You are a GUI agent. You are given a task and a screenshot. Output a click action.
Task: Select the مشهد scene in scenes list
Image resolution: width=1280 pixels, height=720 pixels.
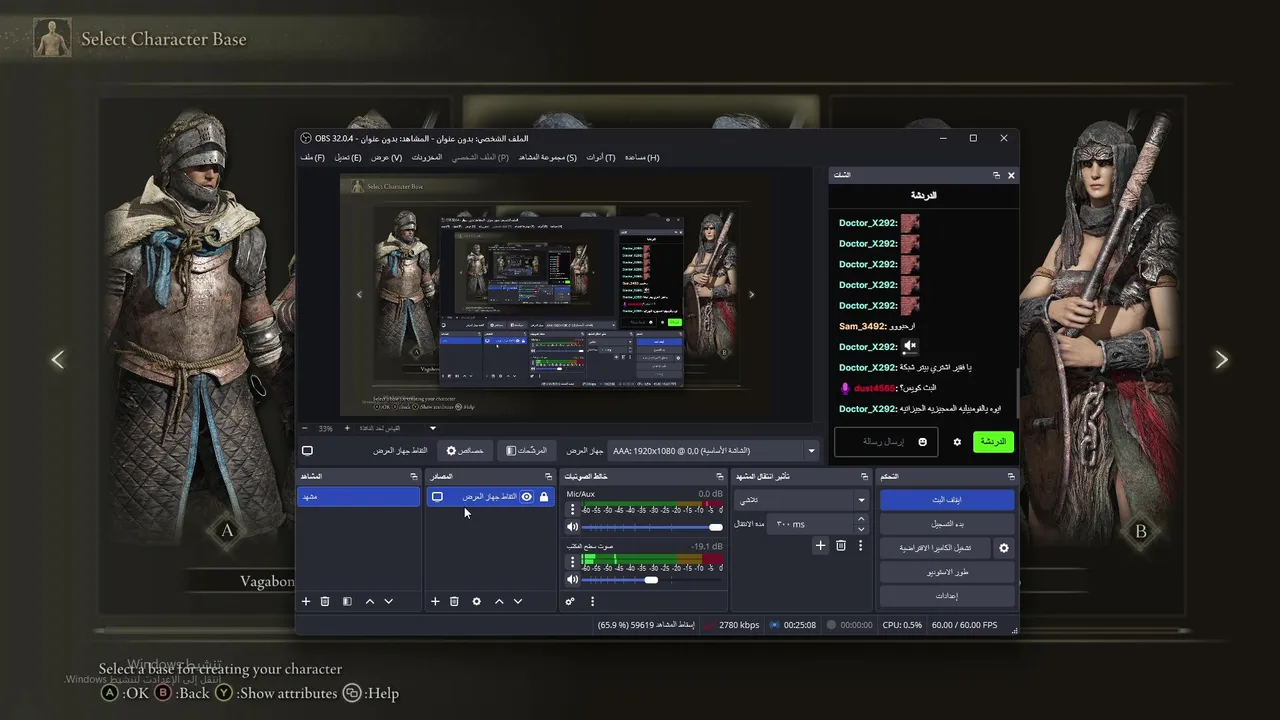(x=359, y=497)
